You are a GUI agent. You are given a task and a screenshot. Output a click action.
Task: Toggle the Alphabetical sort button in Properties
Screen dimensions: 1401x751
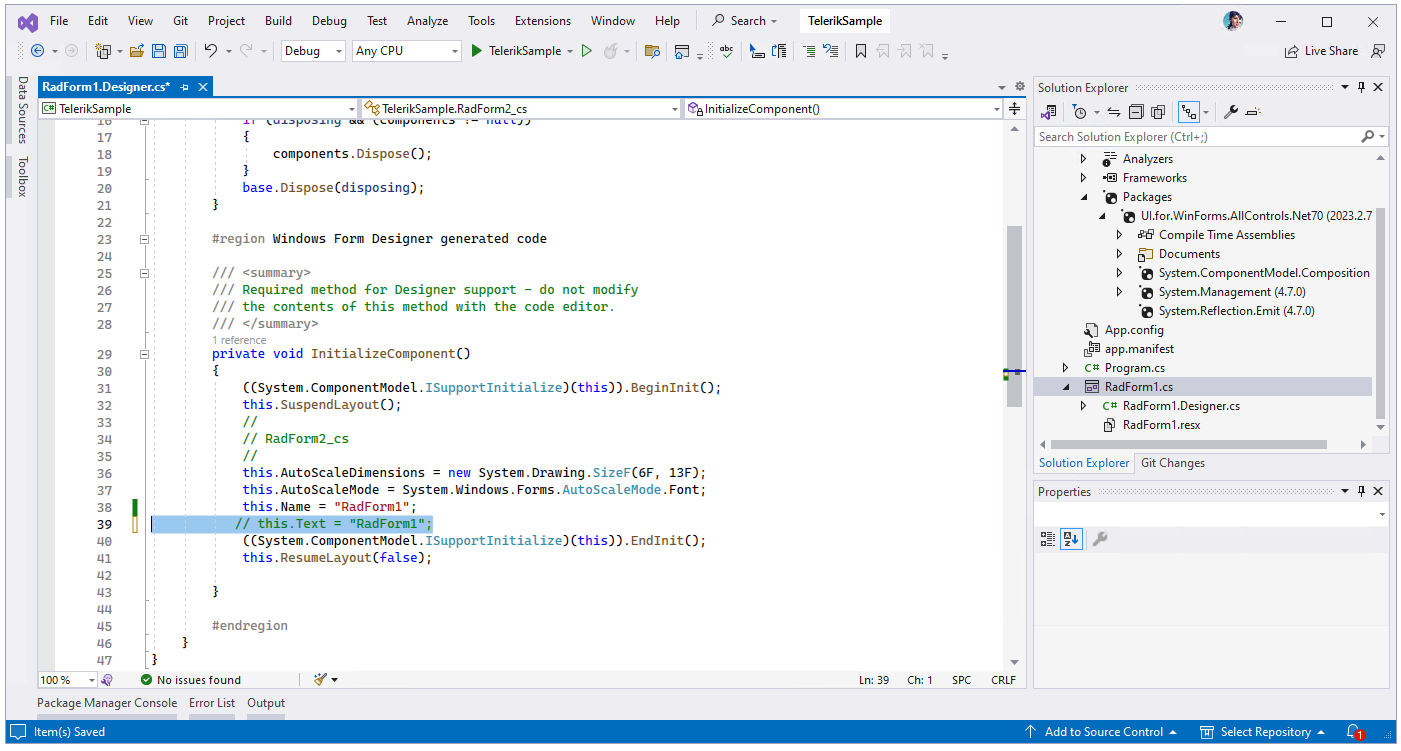[1071, 539]
